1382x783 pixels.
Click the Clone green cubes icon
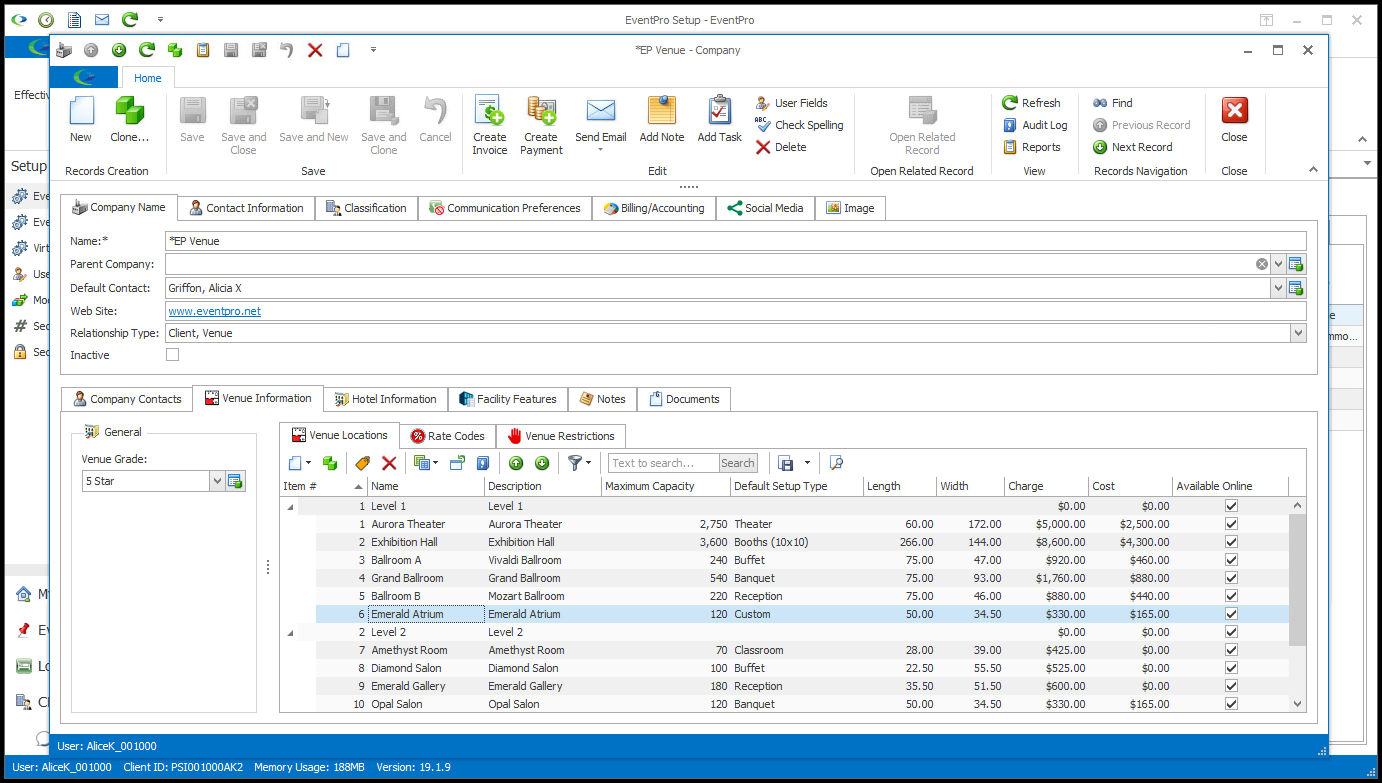tap(129, 112)
